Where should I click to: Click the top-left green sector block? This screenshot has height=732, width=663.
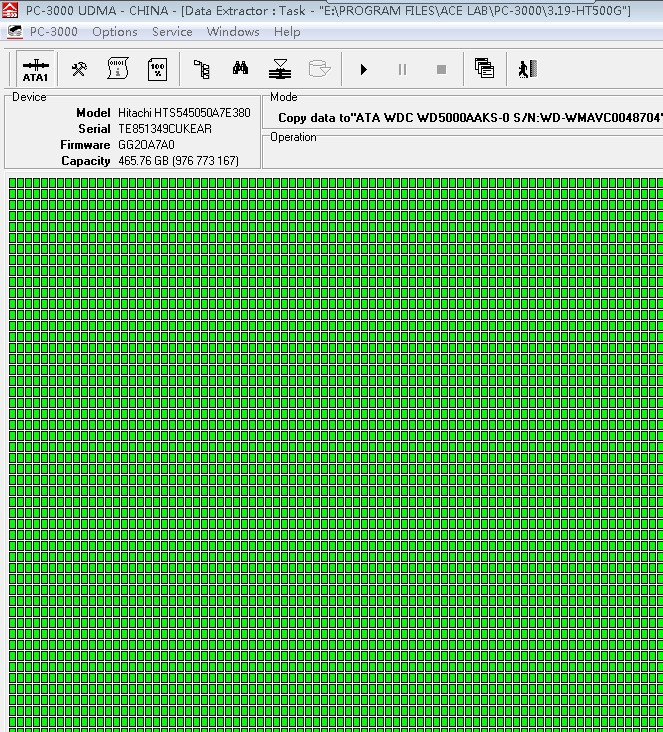click(14, 183)
